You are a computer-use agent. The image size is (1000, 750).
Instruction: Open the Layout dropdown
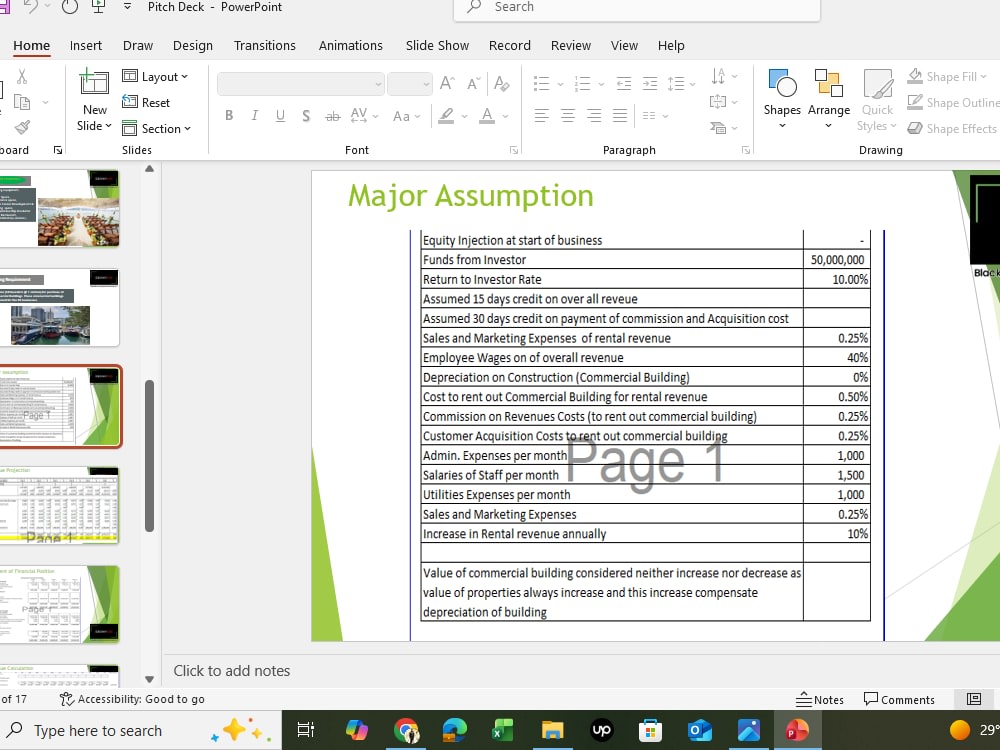click(x=155, y=77)
